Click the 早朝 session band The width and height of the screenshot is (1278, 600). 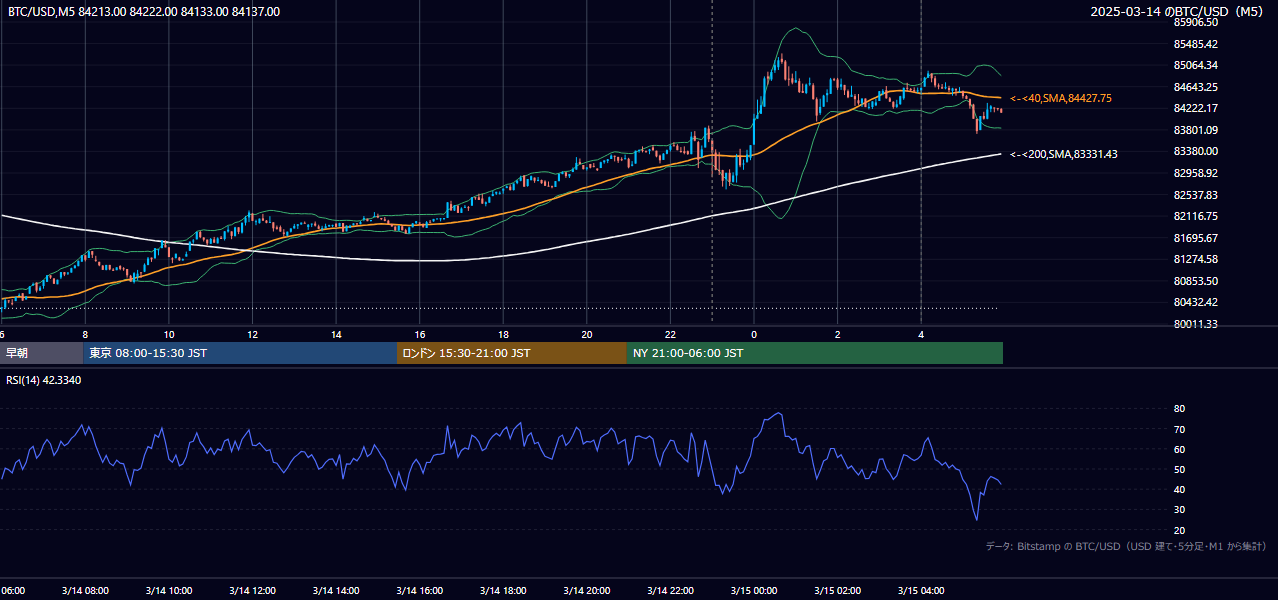41,353
